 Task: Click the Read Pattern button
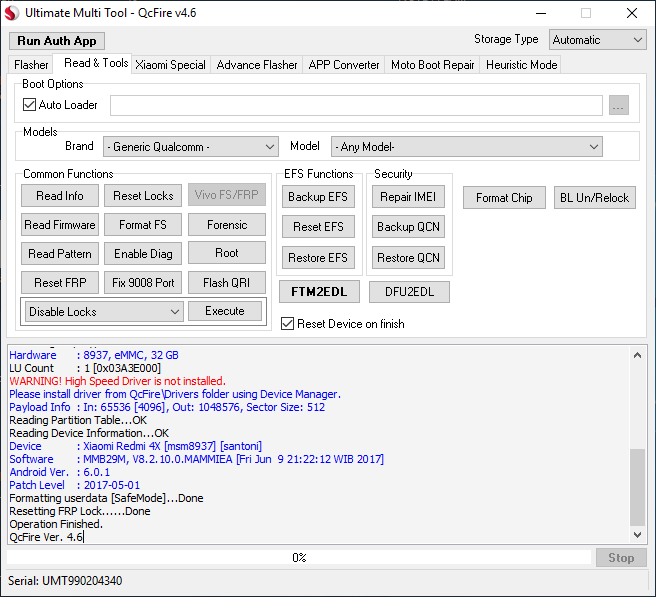(60, 254)
